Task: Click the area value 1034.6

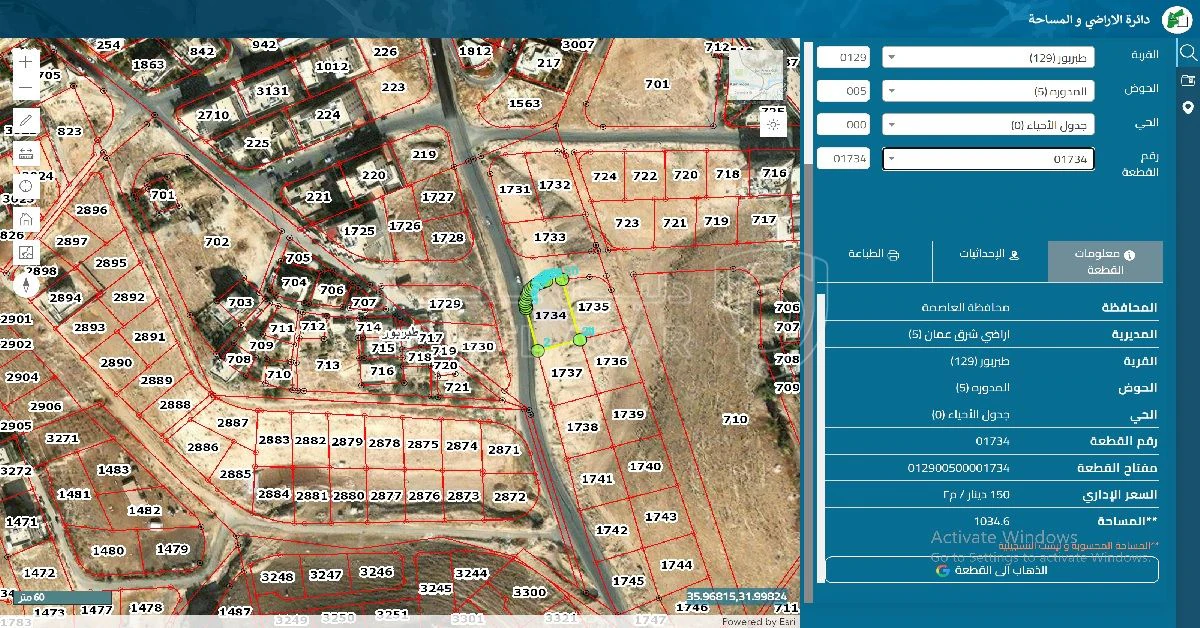Action: coord(992,521)
